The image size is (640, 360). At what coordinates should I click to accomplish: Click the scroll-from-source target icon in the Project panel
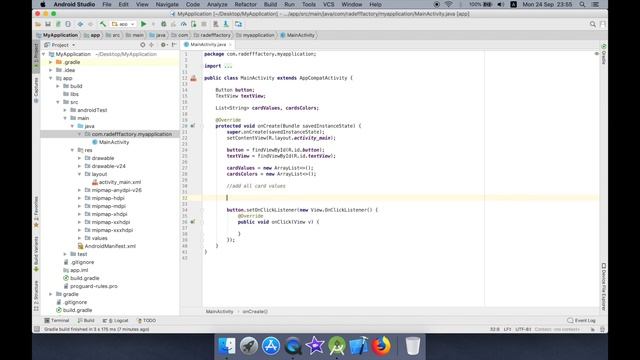point(142,45)
